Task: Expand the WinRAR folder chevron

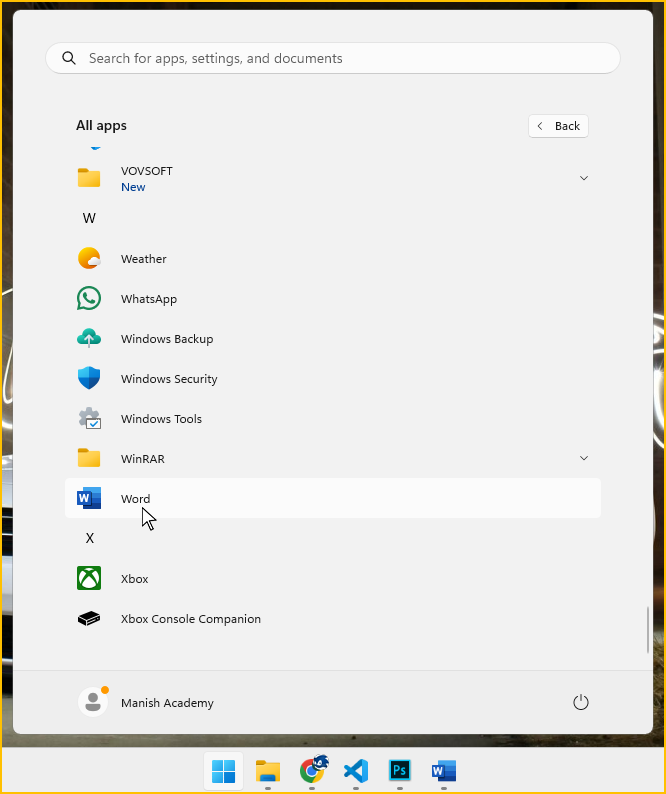Action: tap(584, 458)
